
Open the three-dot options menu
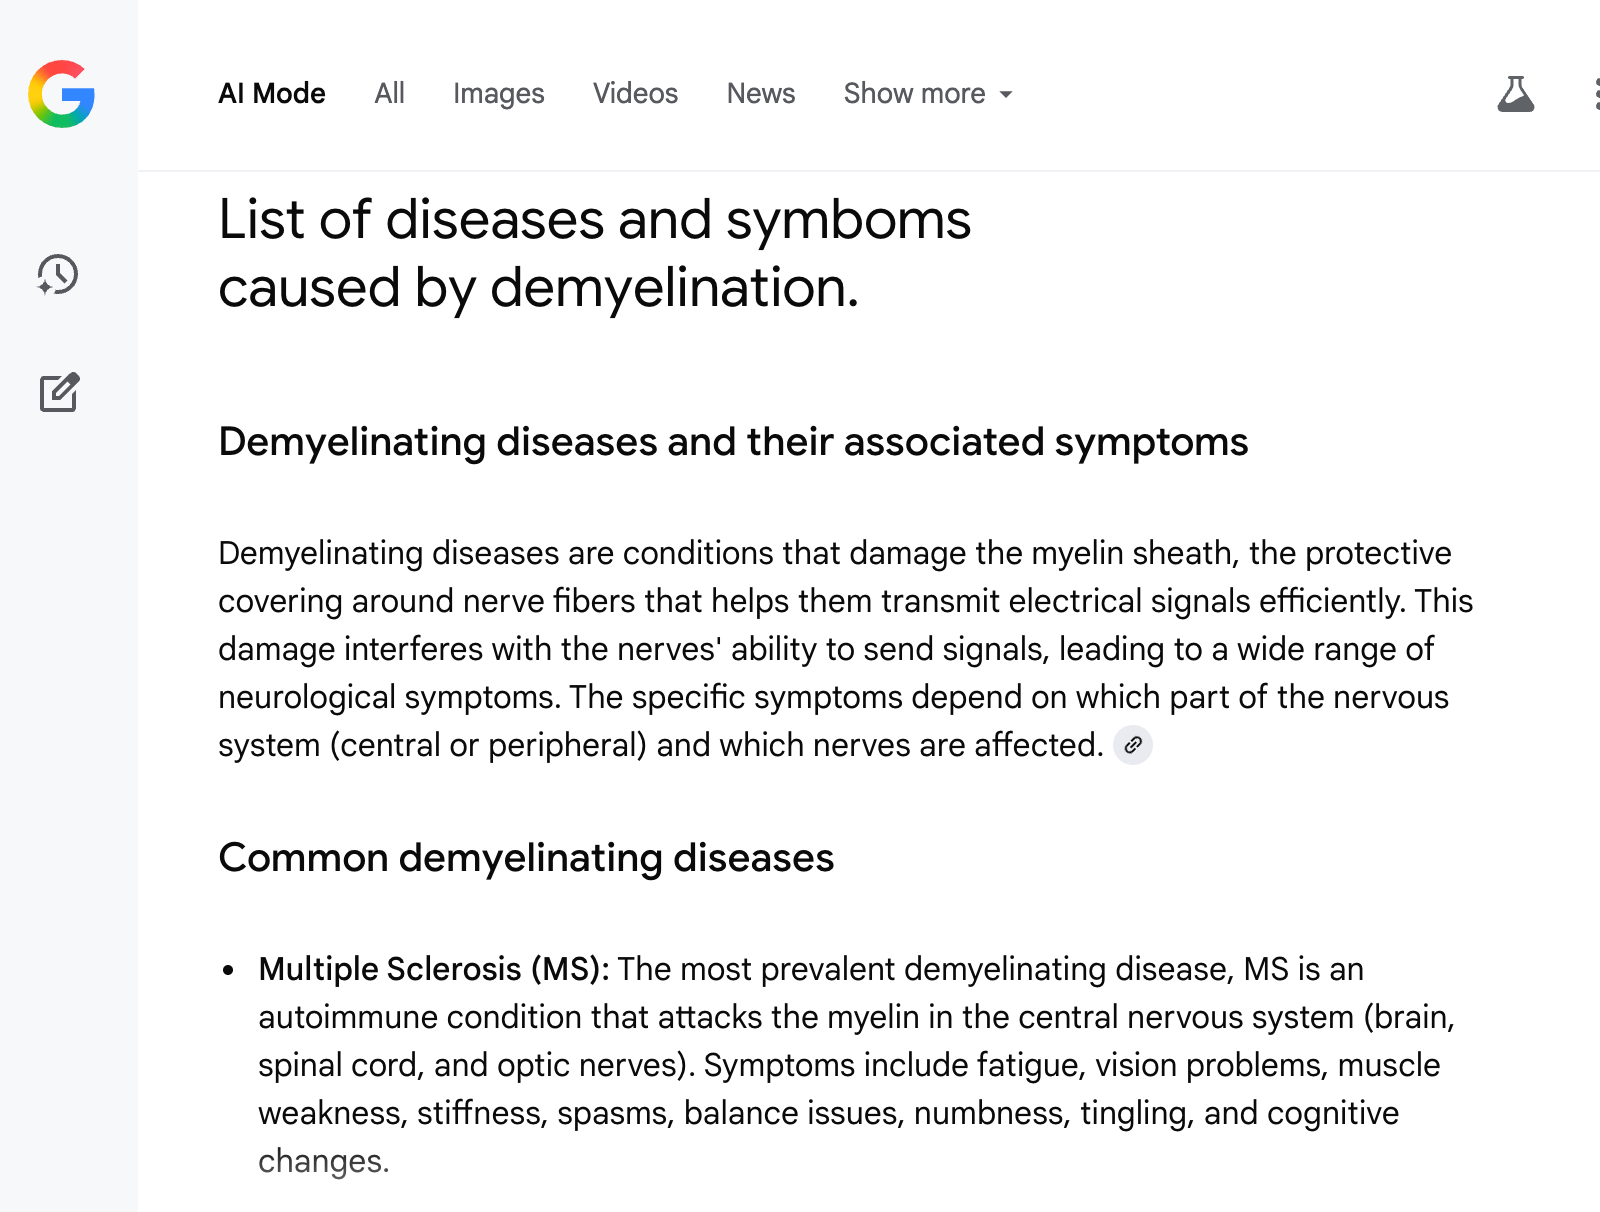1596,94
